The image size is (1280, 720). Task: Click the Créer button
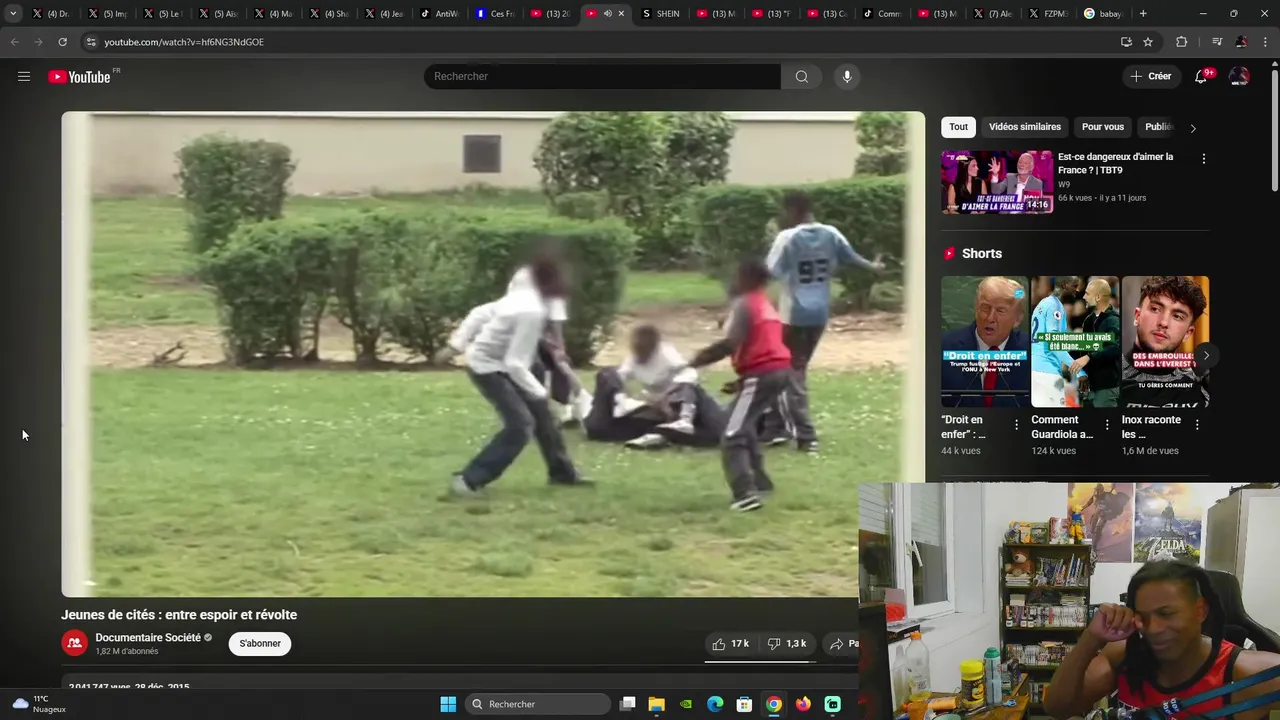pos(1150,76)
